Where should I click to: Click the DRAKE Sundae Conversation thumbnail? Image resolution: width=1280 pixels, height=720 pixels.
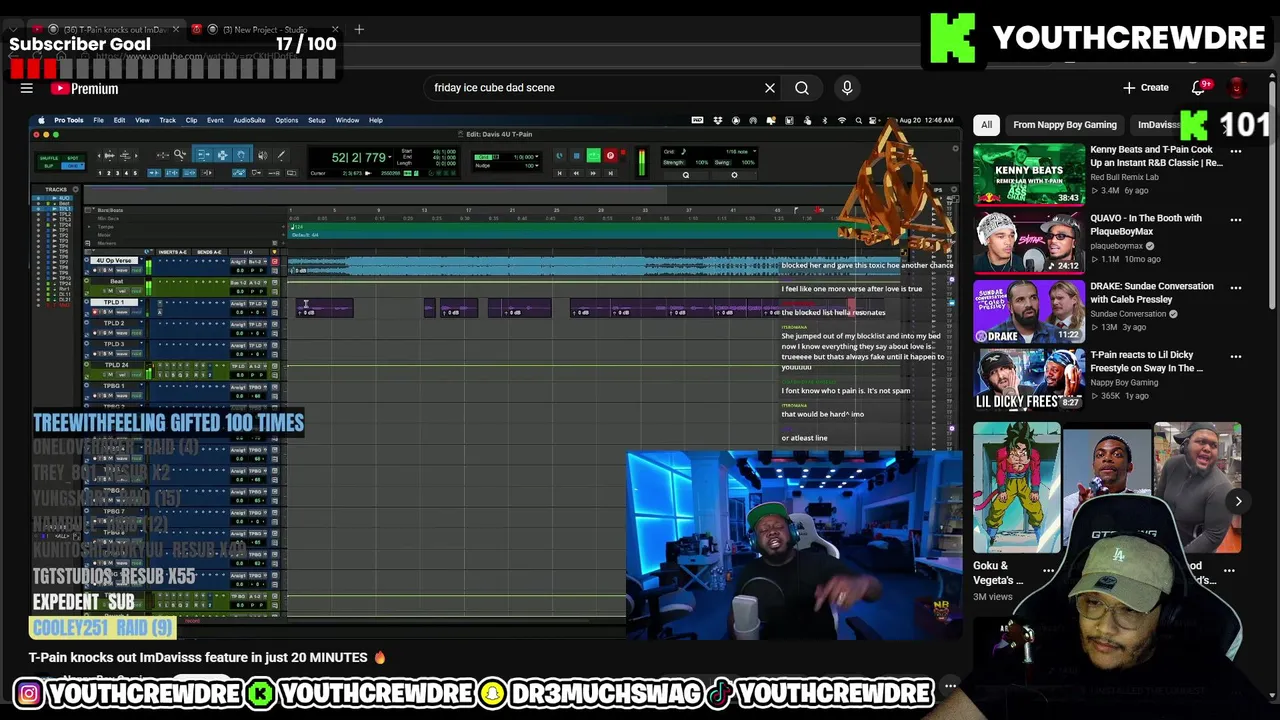(1029, 311)
